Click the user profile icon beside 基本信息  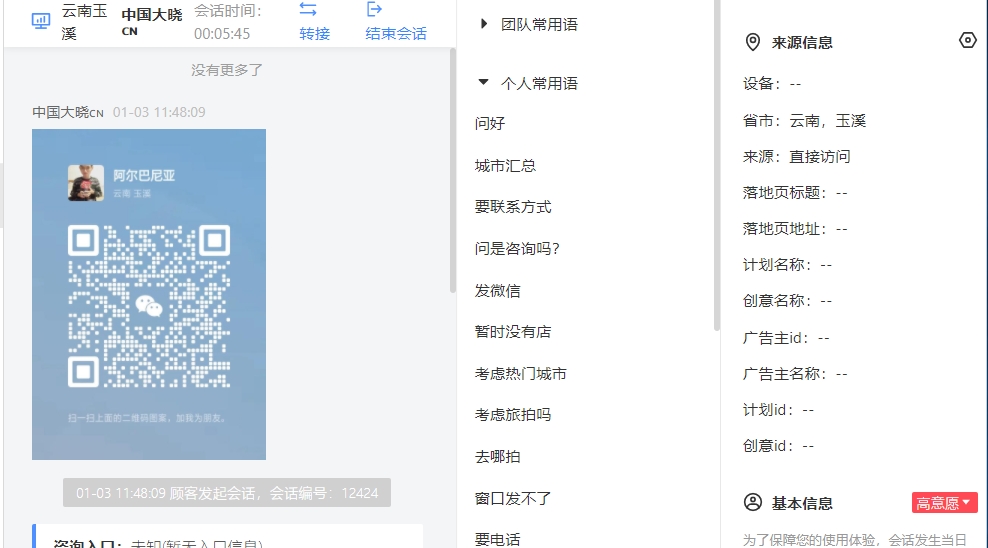click(752, 503)
